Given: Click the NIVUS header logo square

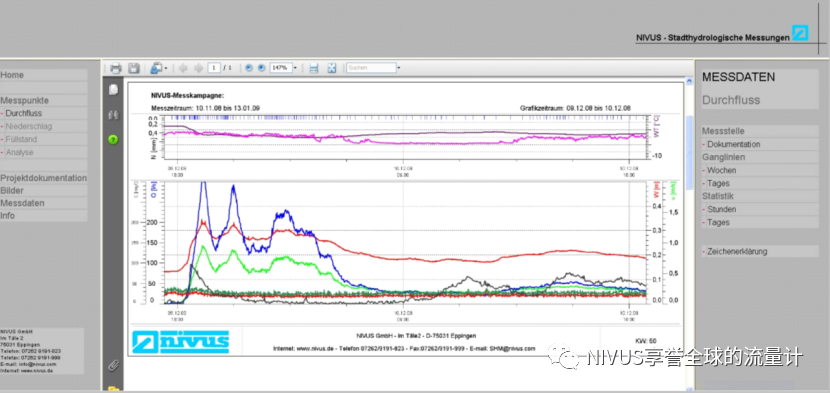Looking at the screenshot, I should (800, 33).
